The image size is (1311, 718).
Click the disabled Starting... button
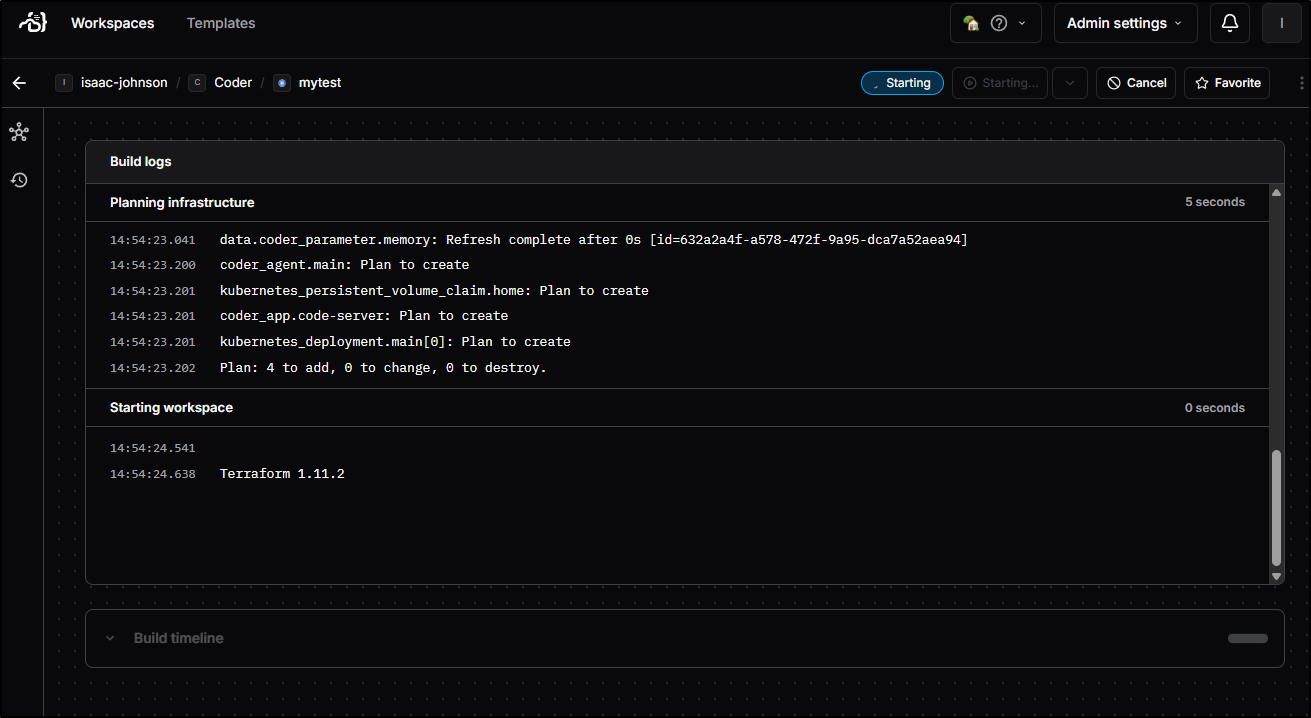coord(1001,83)
